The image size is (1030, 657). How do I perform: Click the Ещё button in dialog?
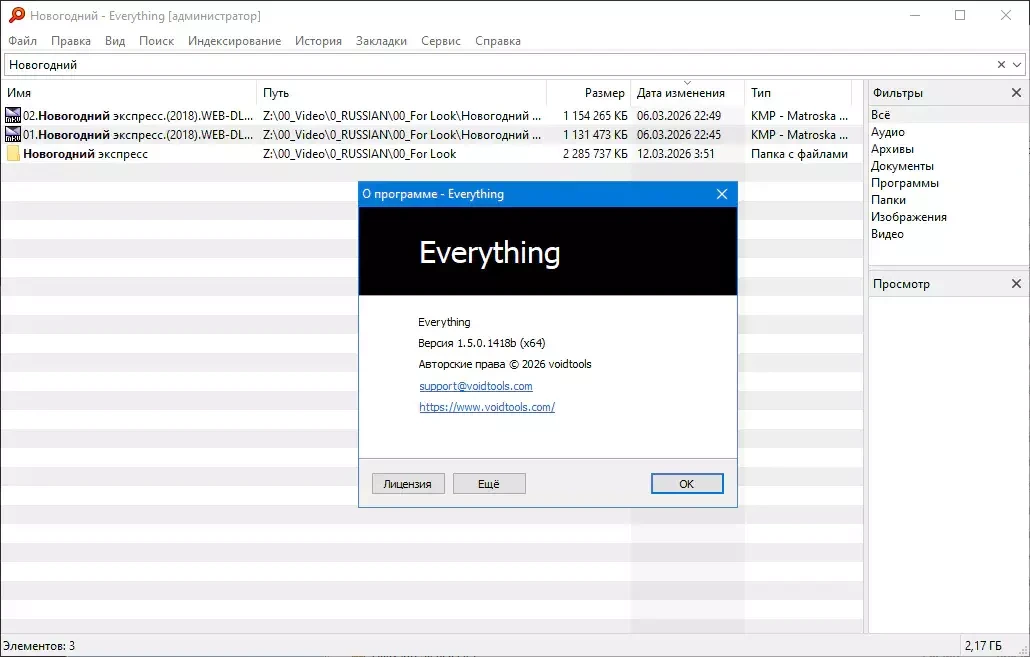pos(489,484)
